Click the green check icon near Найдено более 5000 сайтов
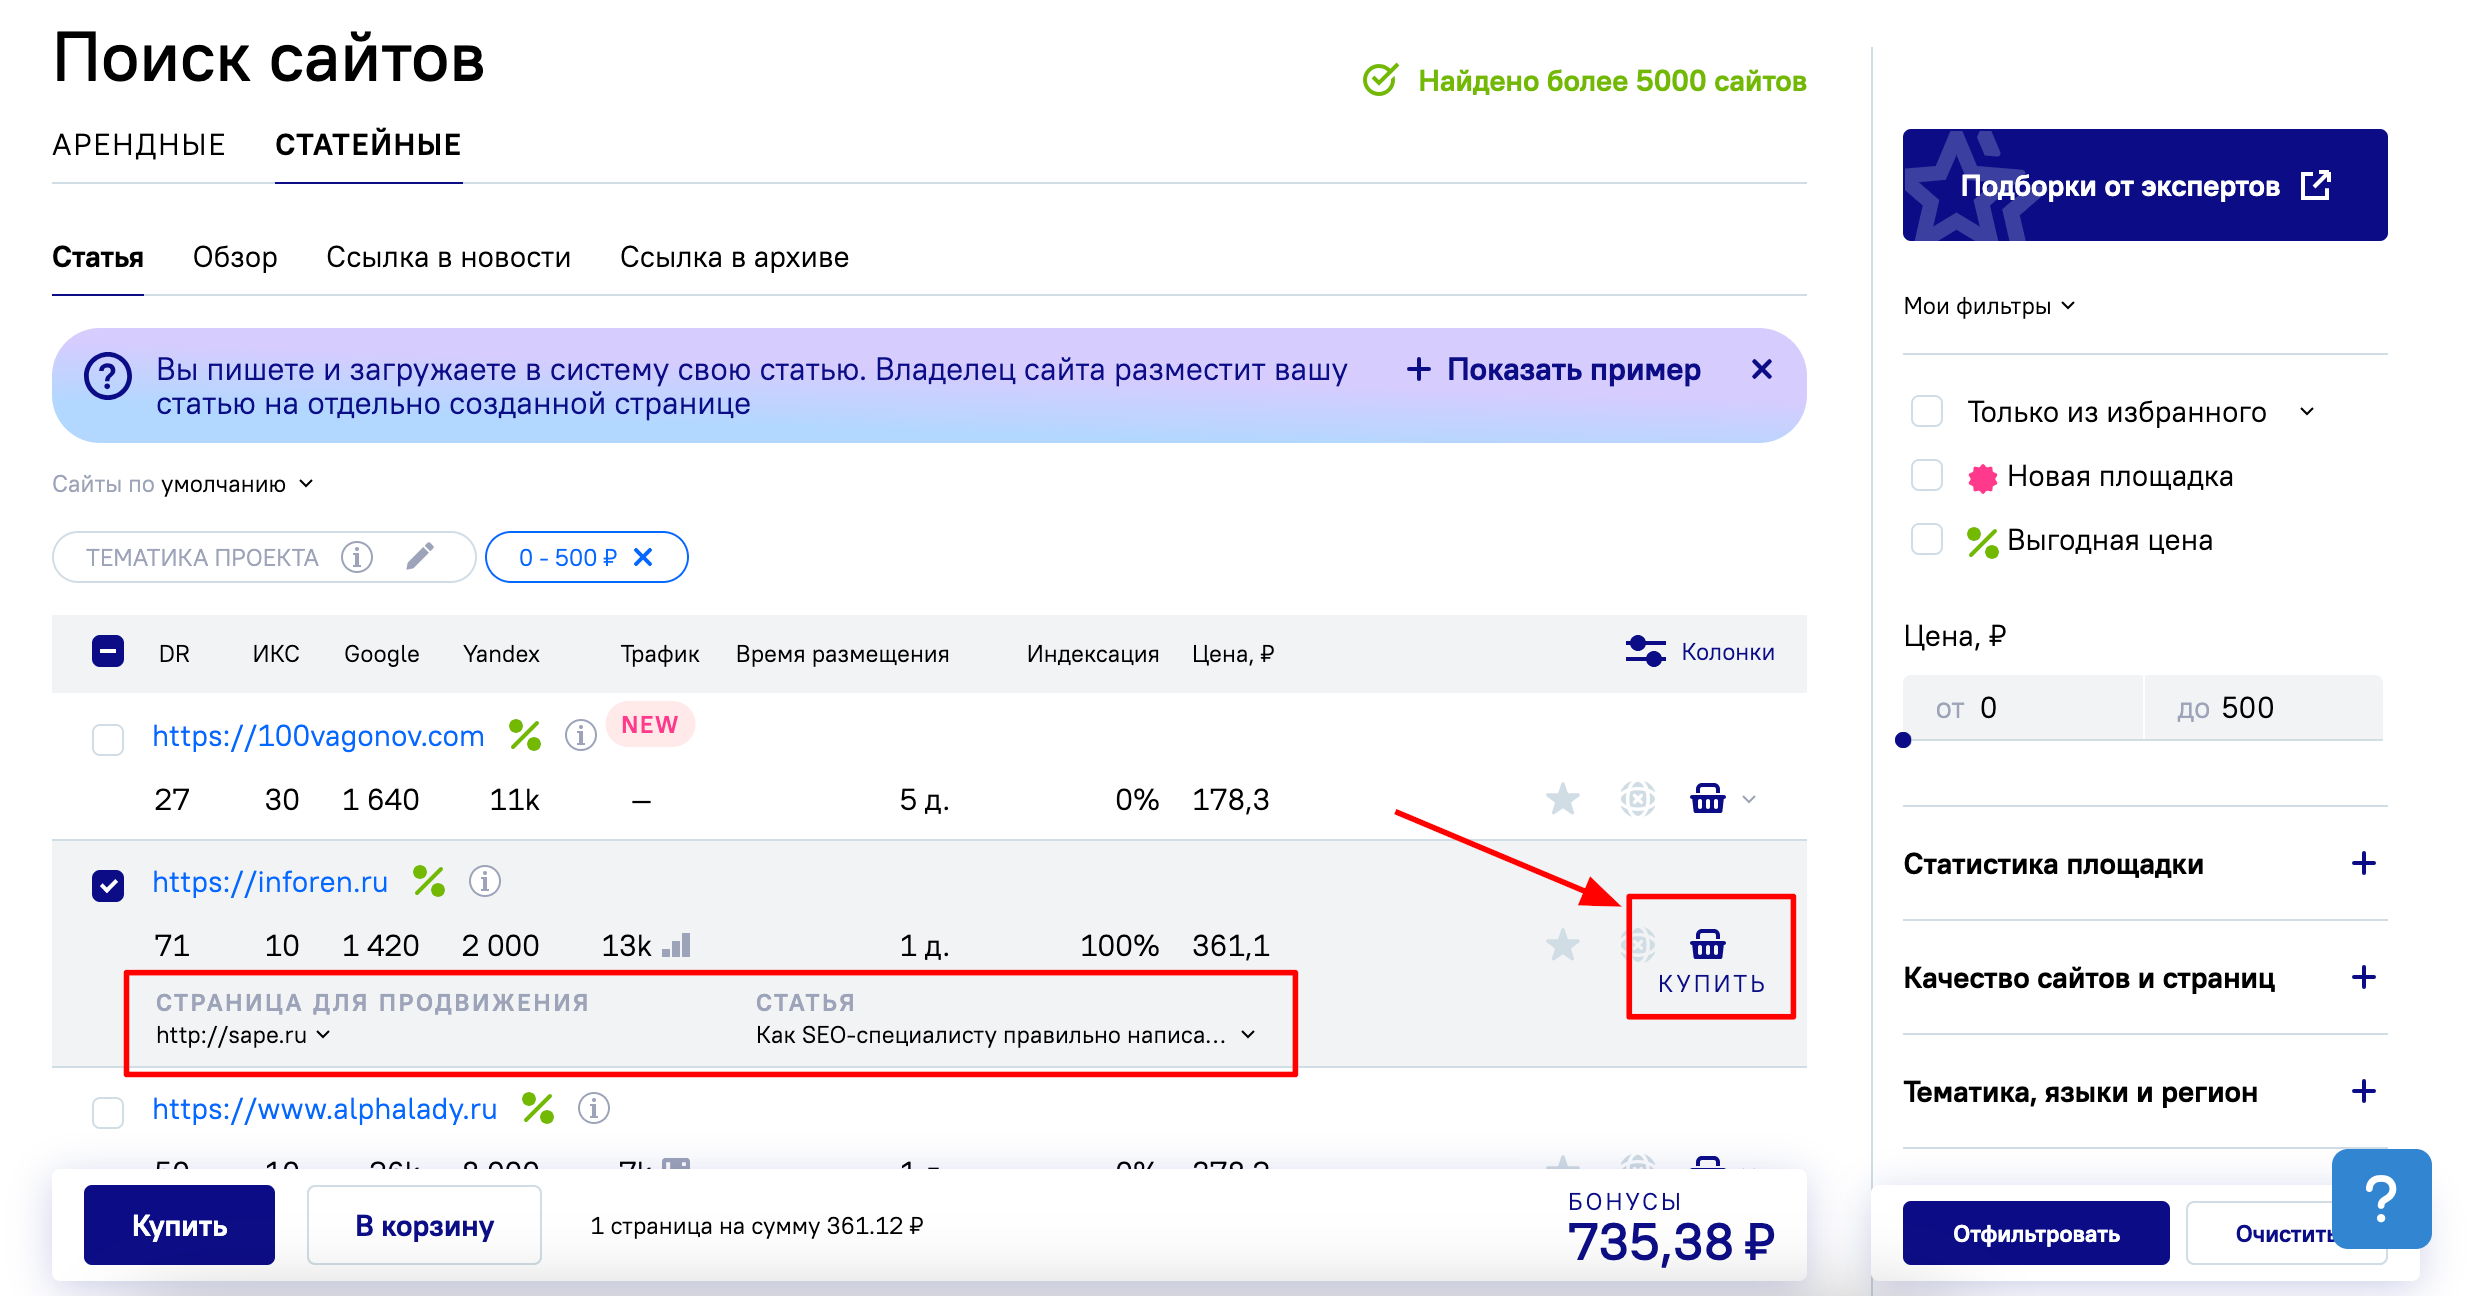 point(1380,80)
